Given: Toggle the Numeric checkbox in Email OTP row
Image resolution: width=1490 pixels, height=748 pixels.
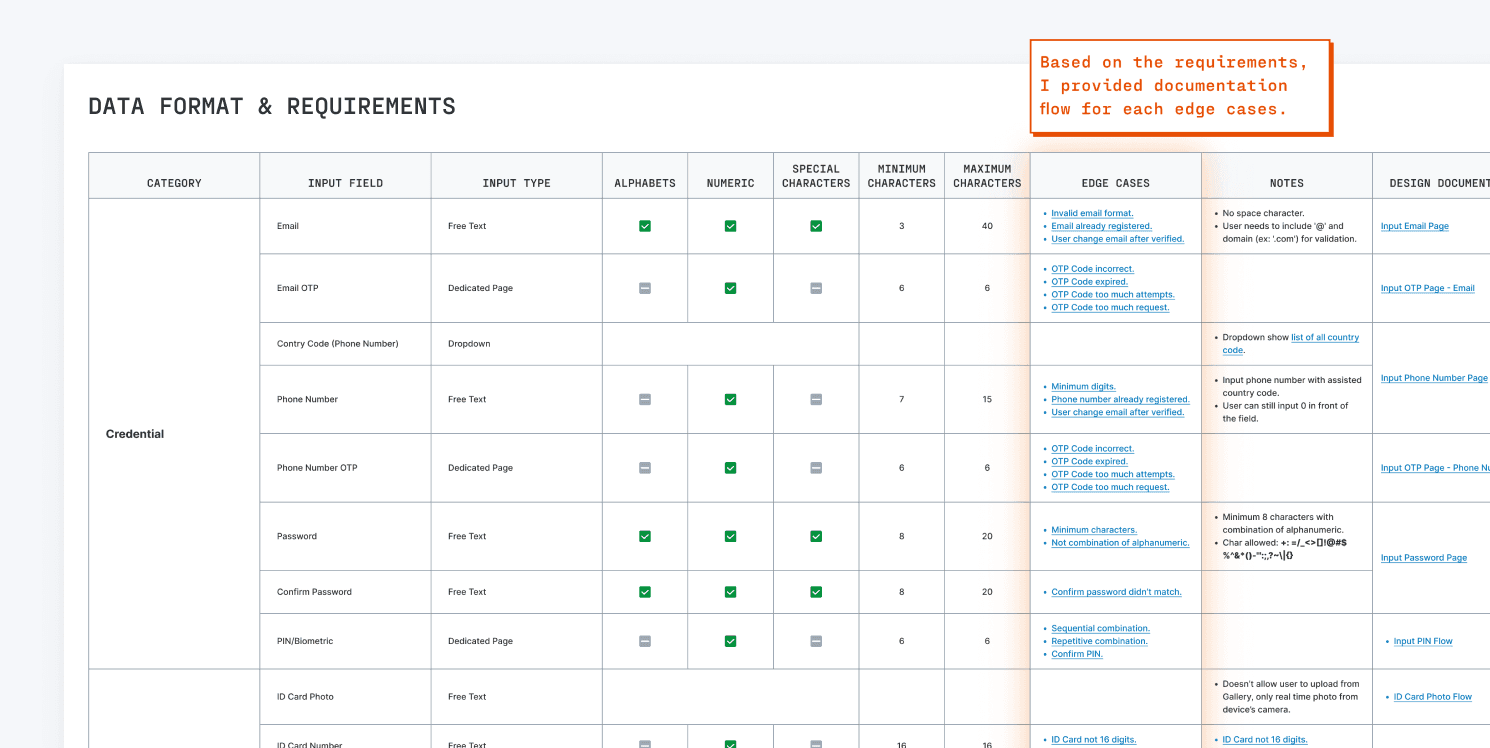Looking at the screenshot, I should pyautogui.click(x=730, y=288).
